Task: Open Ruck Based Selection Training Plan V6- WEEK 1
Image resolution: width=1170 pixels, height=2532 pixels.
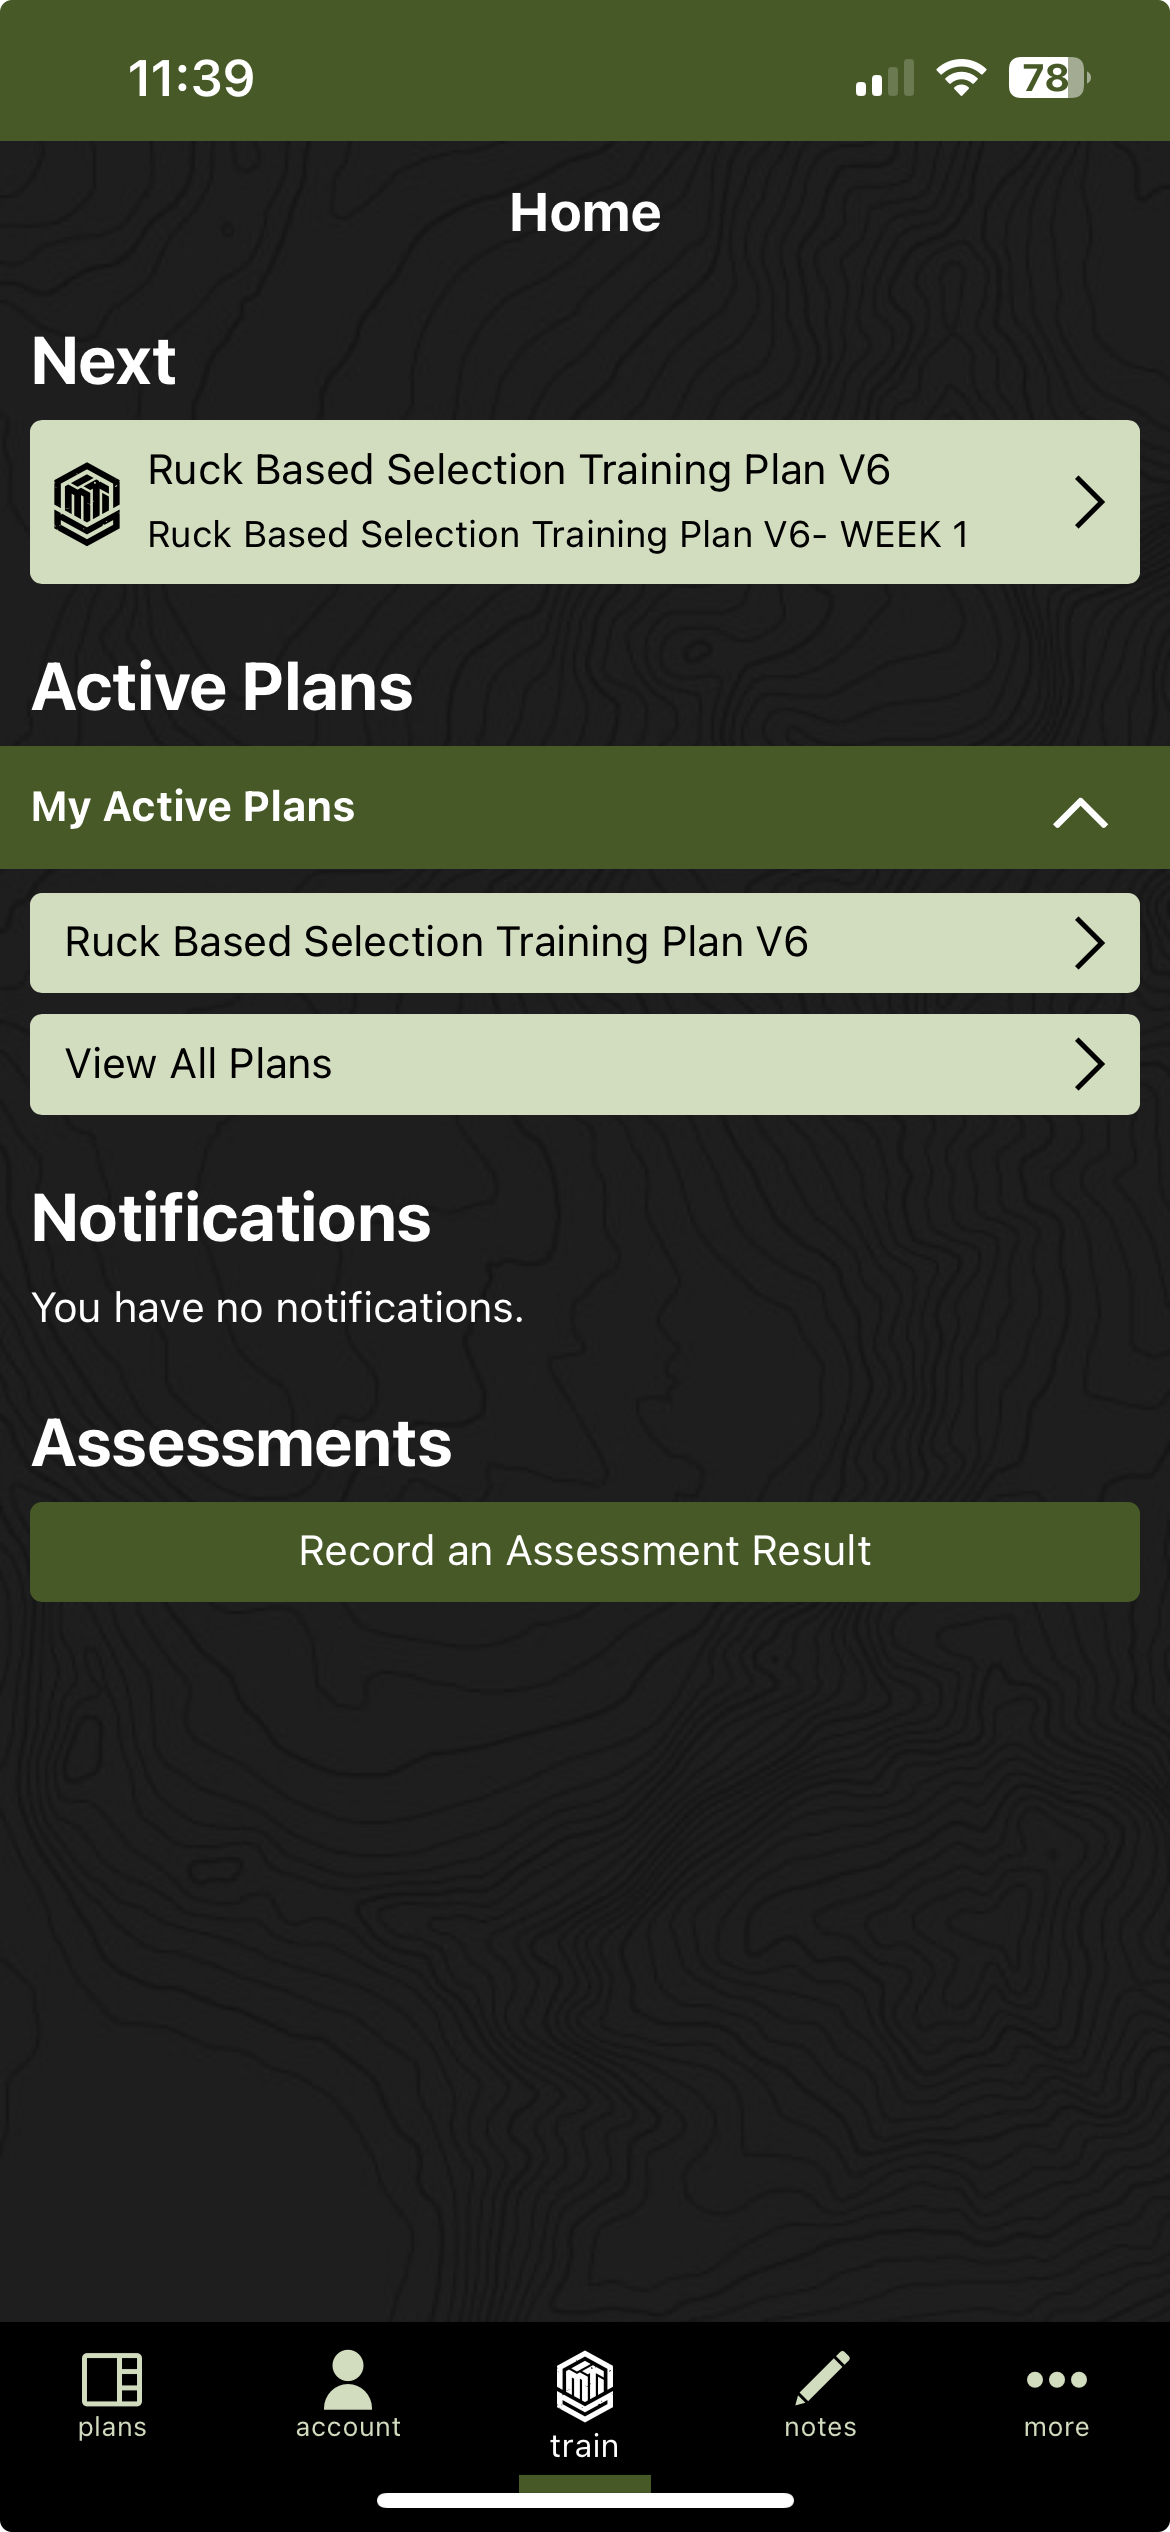Action: click(557, 535)
